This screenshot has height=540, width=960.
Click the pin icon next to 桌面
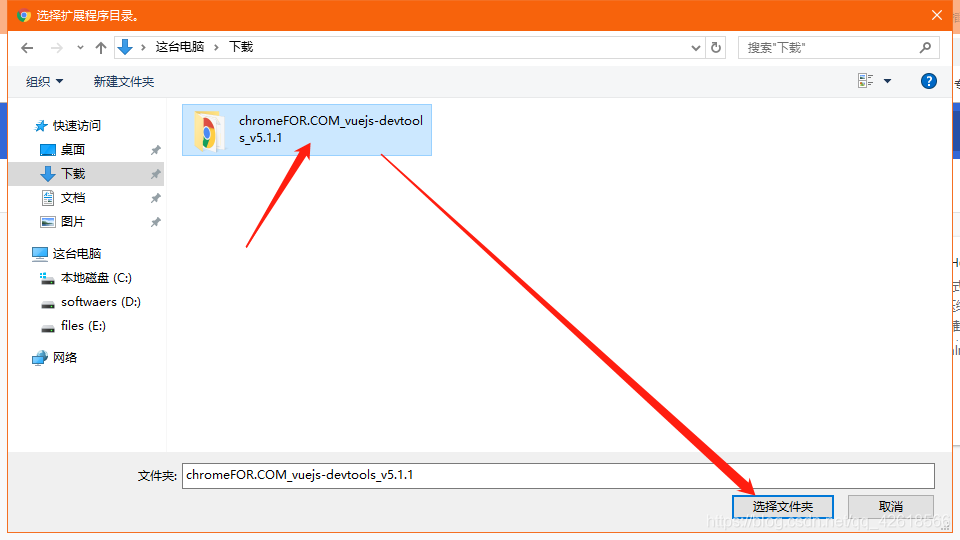pyautogui.click(x=156, y=150)
